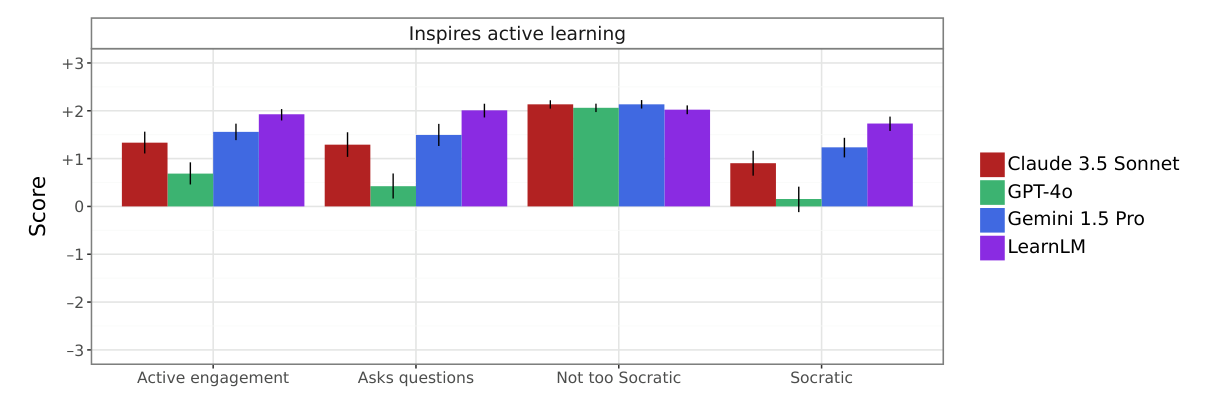Select the LearnLM legend label
Viewport: 1209px width, 420px height.
pyautogui.click(x=1047, y=247)
